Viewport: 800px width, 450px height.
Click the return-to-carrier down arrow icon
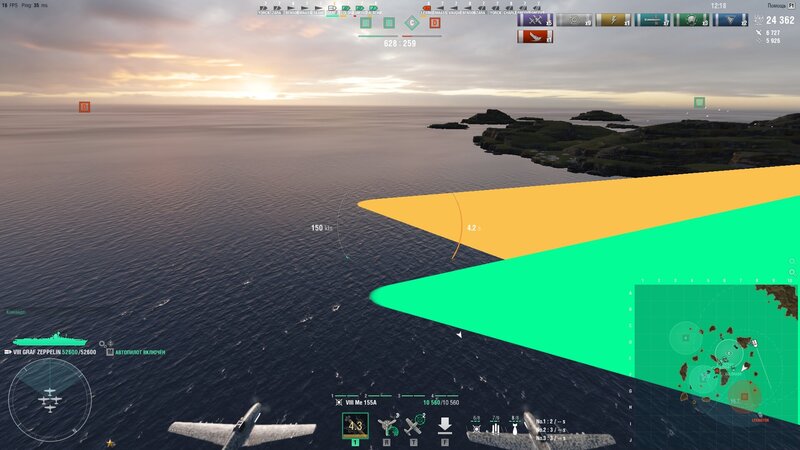point(444,425)
